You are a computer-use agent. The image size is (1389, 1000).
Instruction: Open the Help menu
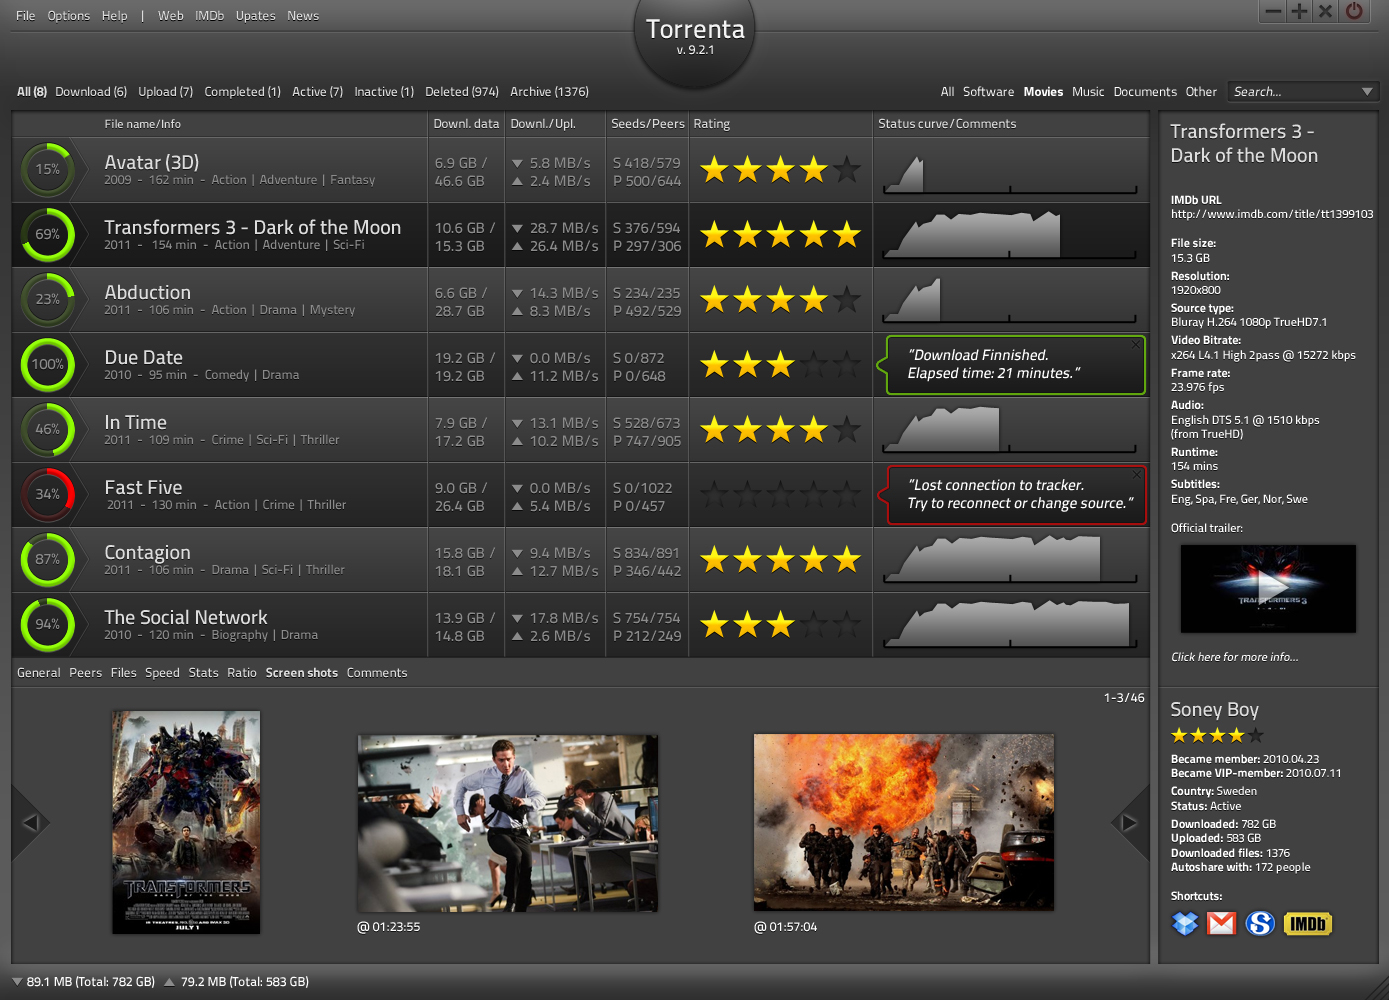[x=115, y=16]
